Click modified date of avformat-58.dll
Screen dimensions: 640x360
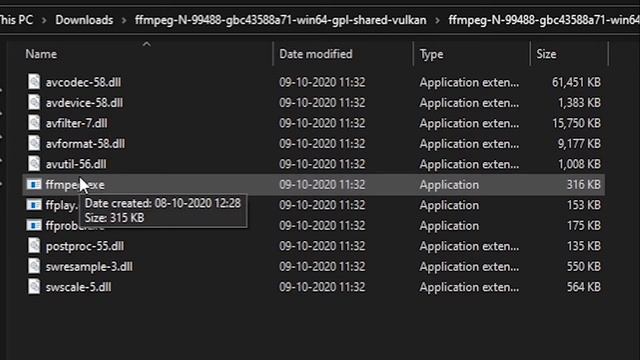322,144
